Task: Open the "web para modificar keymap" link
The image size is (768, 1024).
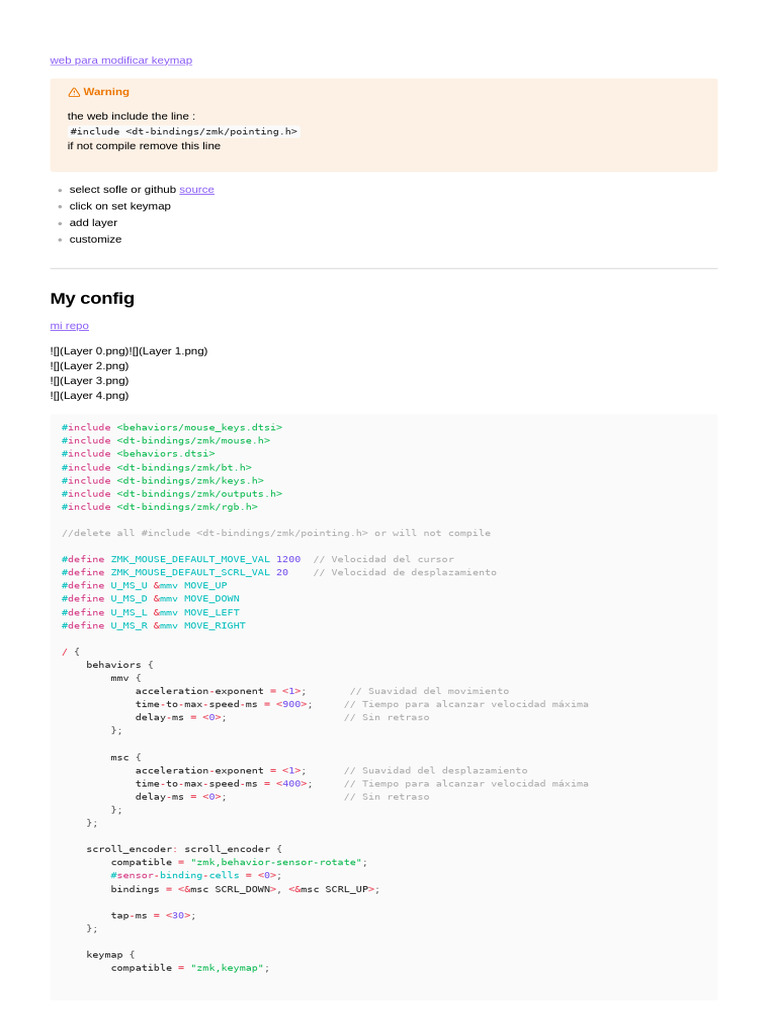Action: [x=121, y=60]
